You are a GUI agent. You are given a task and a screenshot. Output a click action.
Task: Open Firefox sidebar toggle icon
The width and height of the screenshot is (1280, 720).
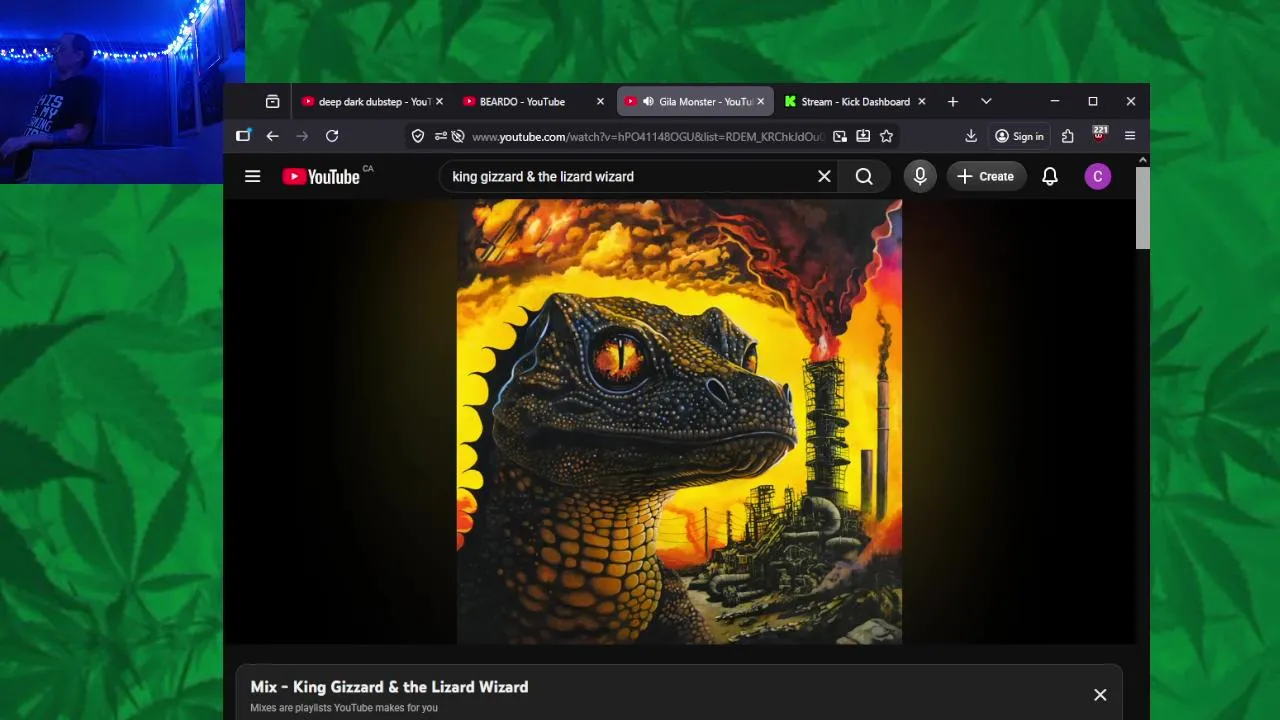[243, 136]
